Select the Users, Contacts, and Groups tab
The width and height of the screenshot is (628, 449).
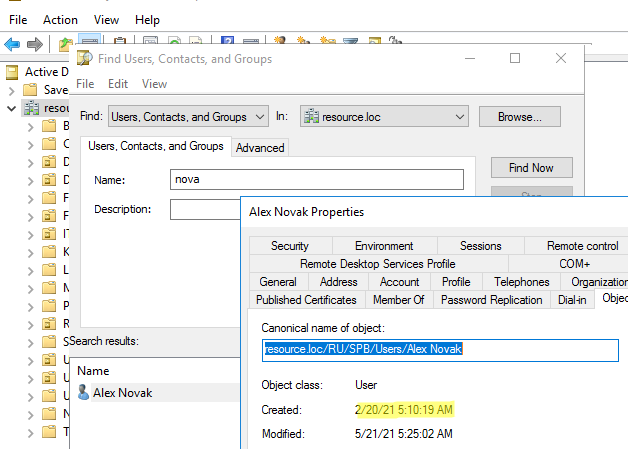tap(156, 146)
